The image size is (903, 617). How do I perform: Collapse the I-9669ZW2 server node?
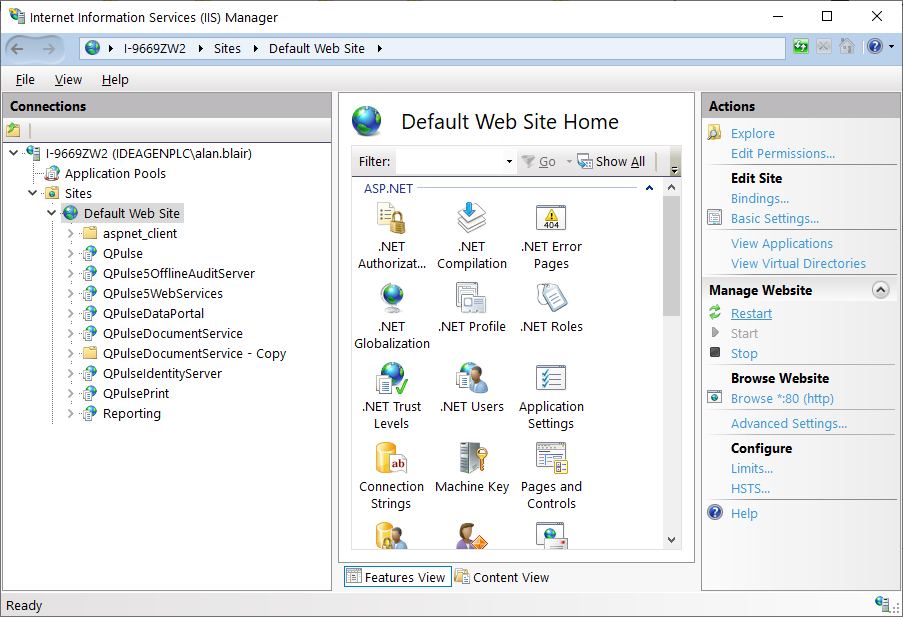click(x=14, y=153)
